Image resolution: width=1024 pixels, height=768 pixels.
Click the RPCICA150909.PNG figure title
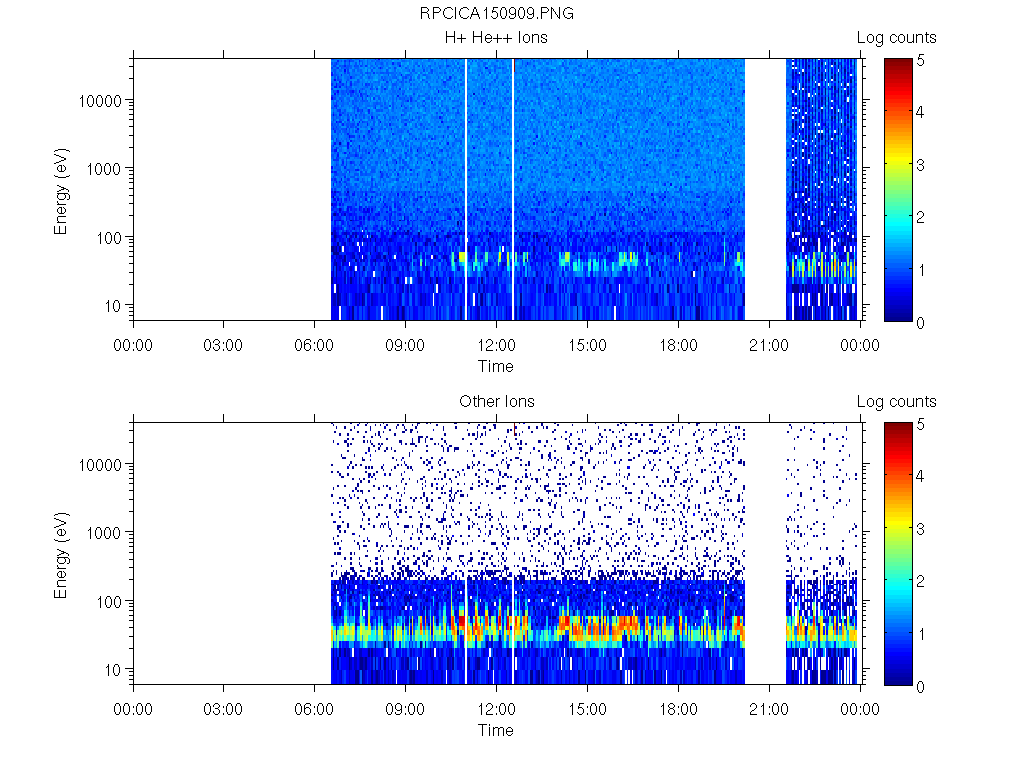point(496,13)
